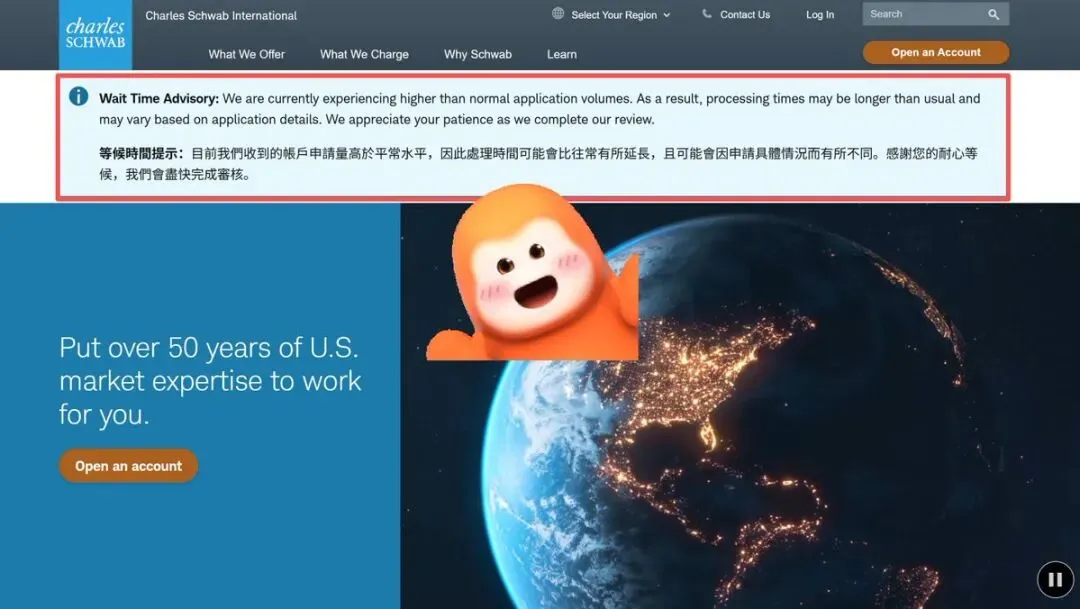The height and width of the screenshot is (609, 1080).
Task: Click the phone icon beside Contact Us
Action: click(x=707, y=14)
